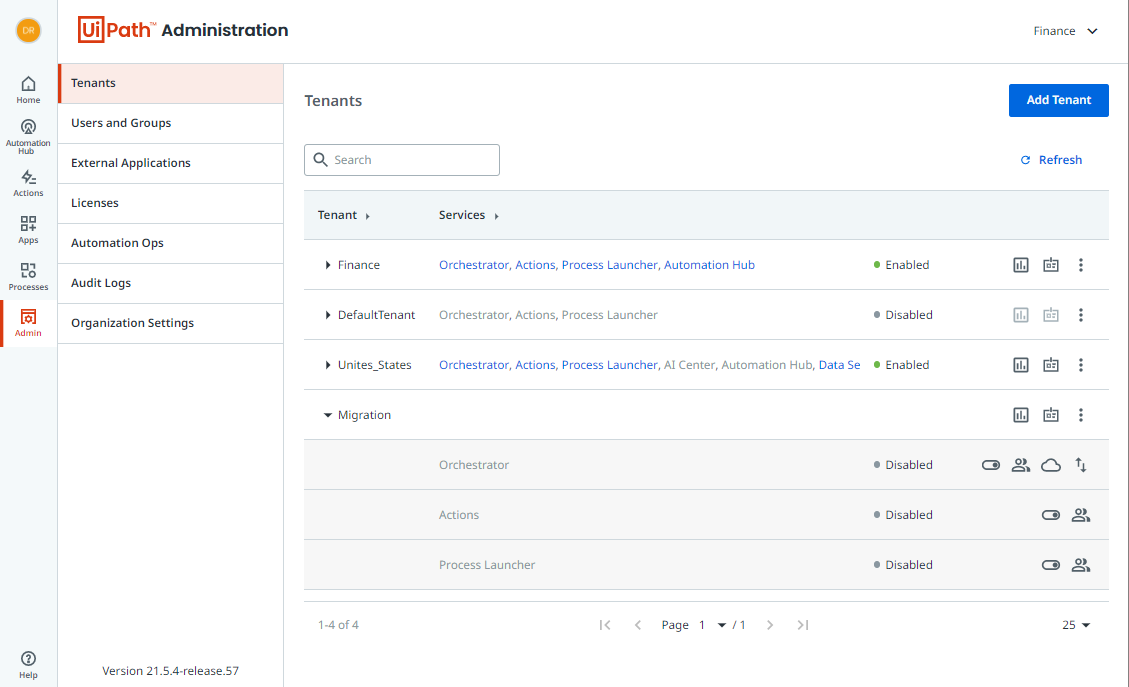Go to Processes in the left rail

(x=28, y=275)
